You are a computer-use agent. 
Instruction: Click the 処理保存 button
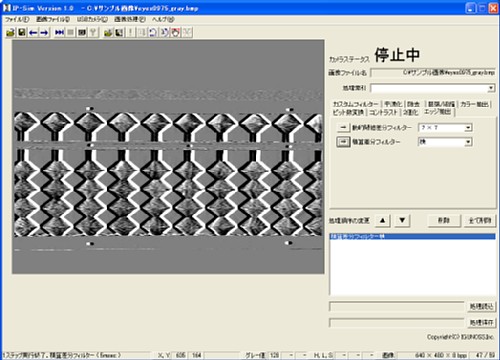(481, 322)
